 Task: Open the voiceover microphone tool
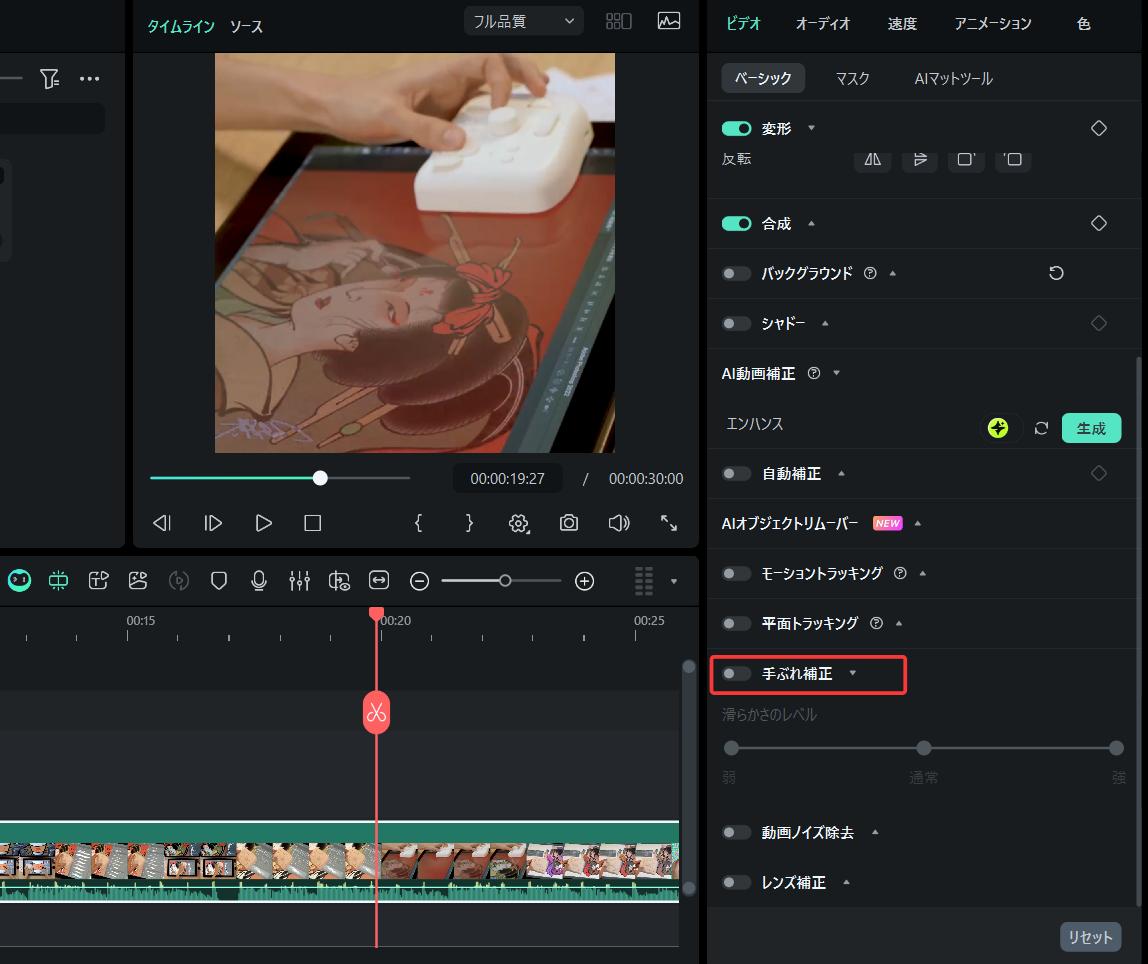pyautogui.click(x=259, y=581)
